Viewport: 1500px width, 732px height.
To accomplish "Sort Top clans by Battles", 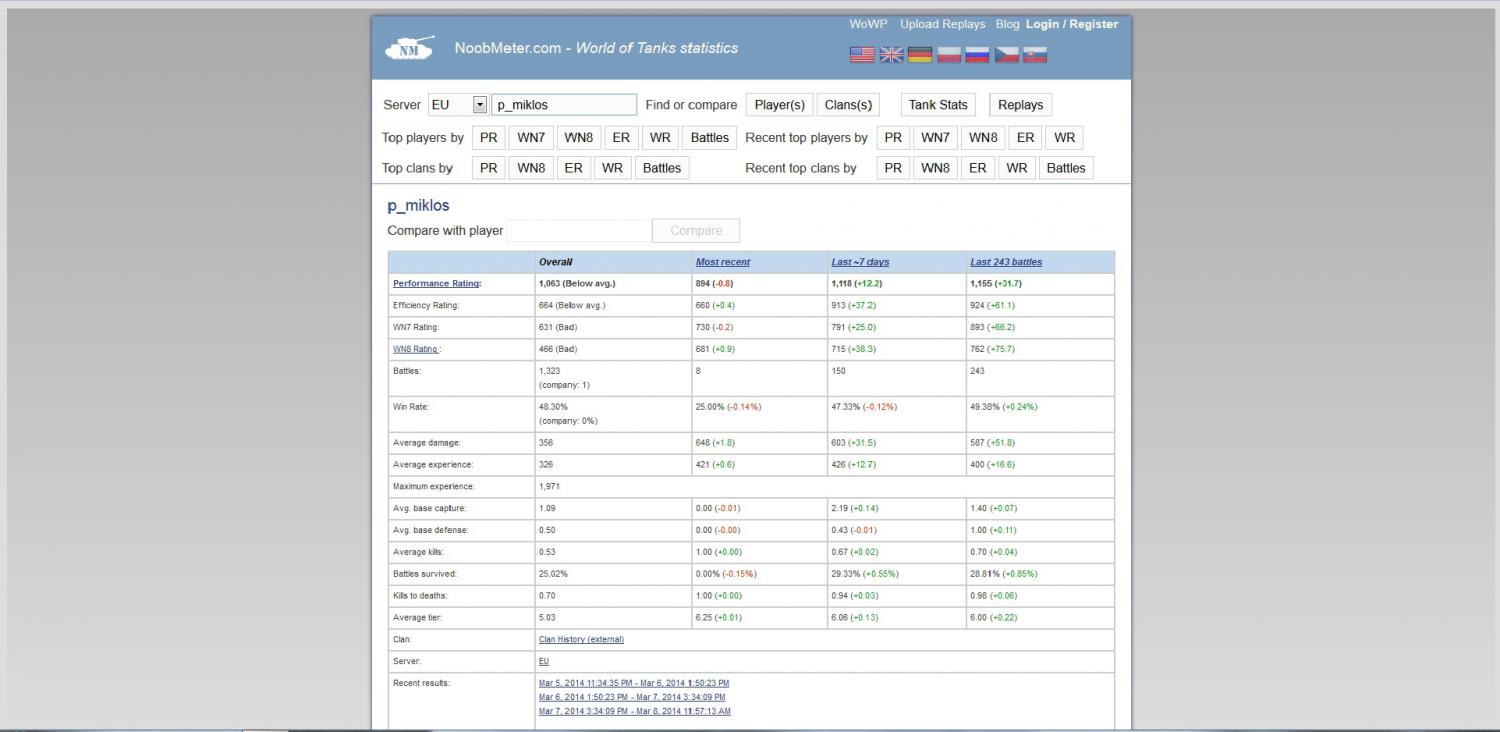I will pos(662,168).
